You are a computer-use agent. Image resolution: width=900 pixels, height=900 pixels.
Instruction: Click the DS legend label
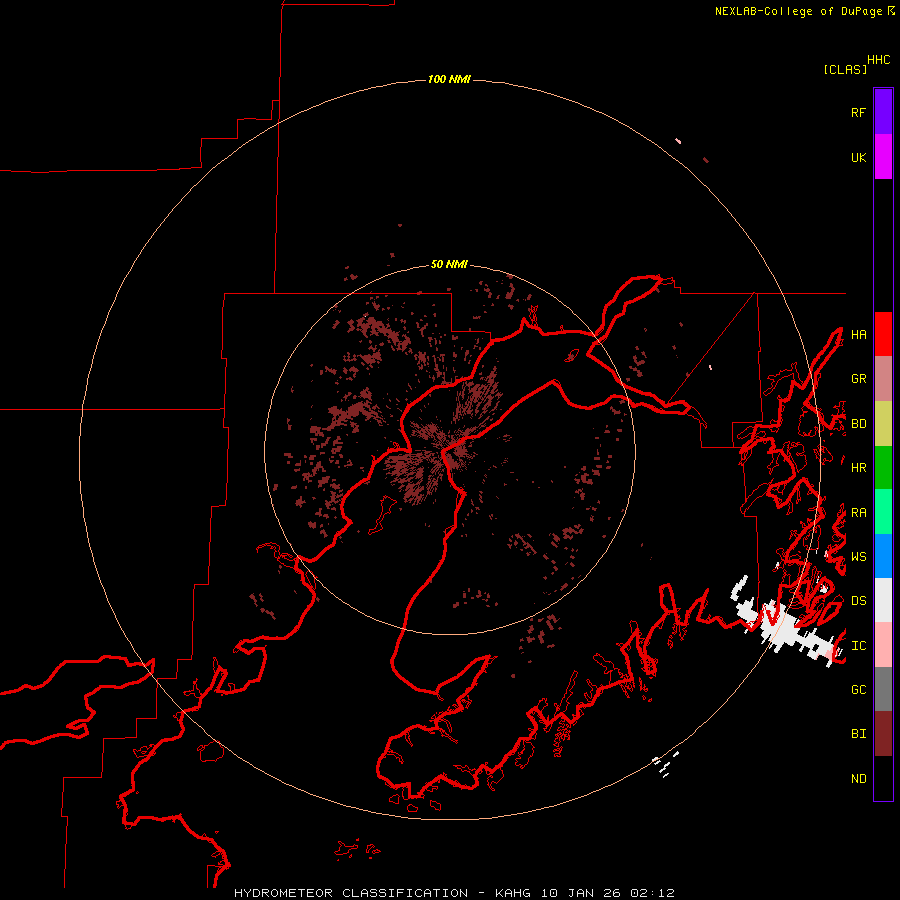(x=858, y=601)
